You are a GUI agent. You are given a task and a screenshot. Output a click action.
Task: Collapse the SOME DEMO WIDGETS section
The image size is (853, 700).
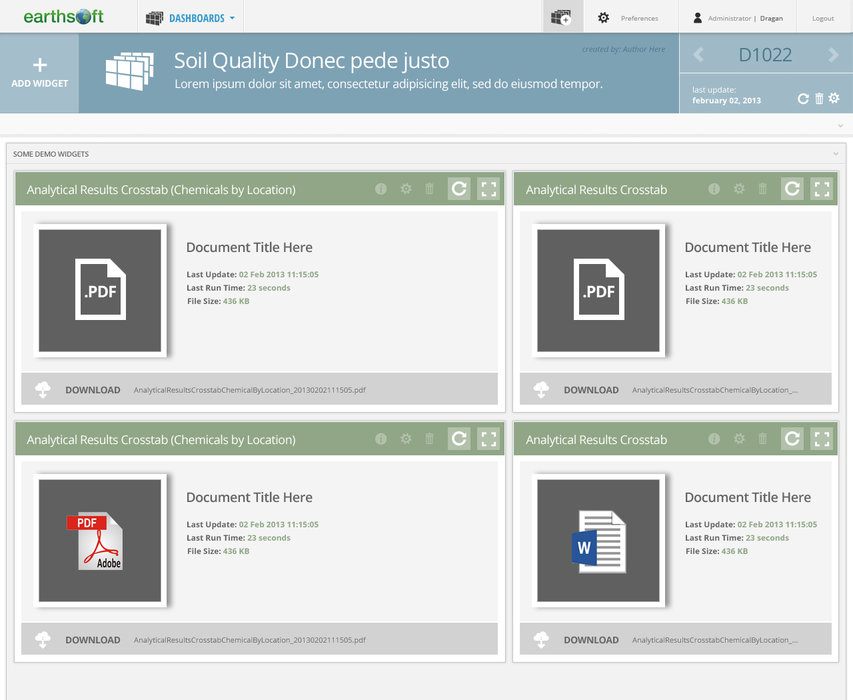tap(835, 154)
